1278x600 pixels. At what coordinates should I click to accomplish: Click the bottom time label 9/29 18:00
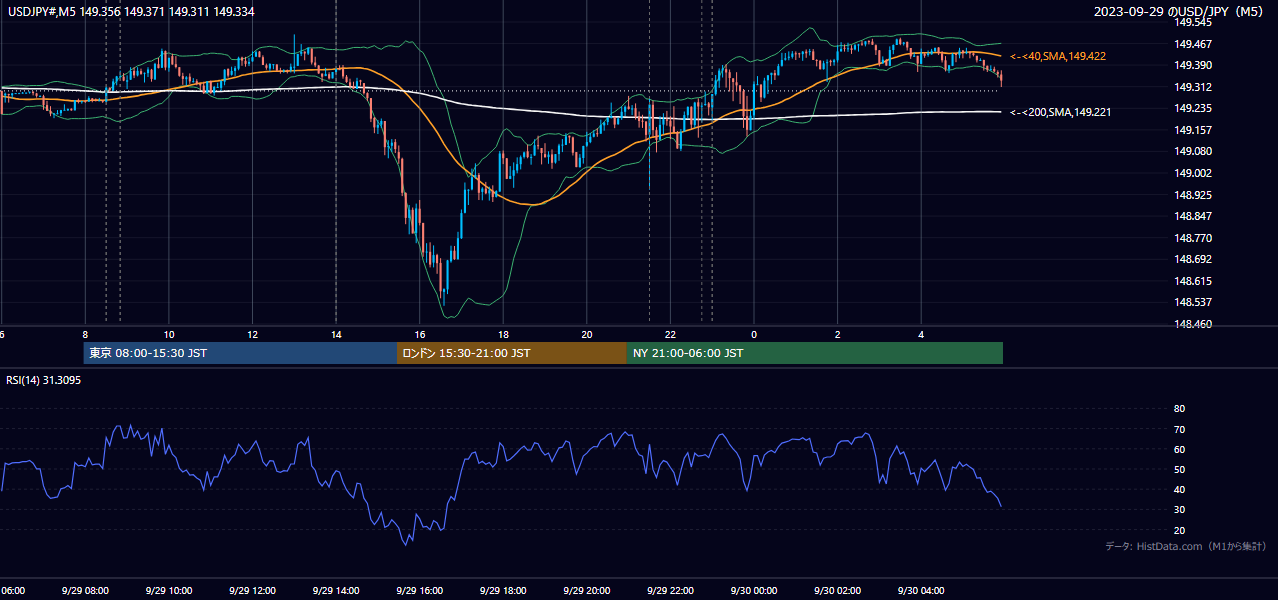click(x=503, y=591)
